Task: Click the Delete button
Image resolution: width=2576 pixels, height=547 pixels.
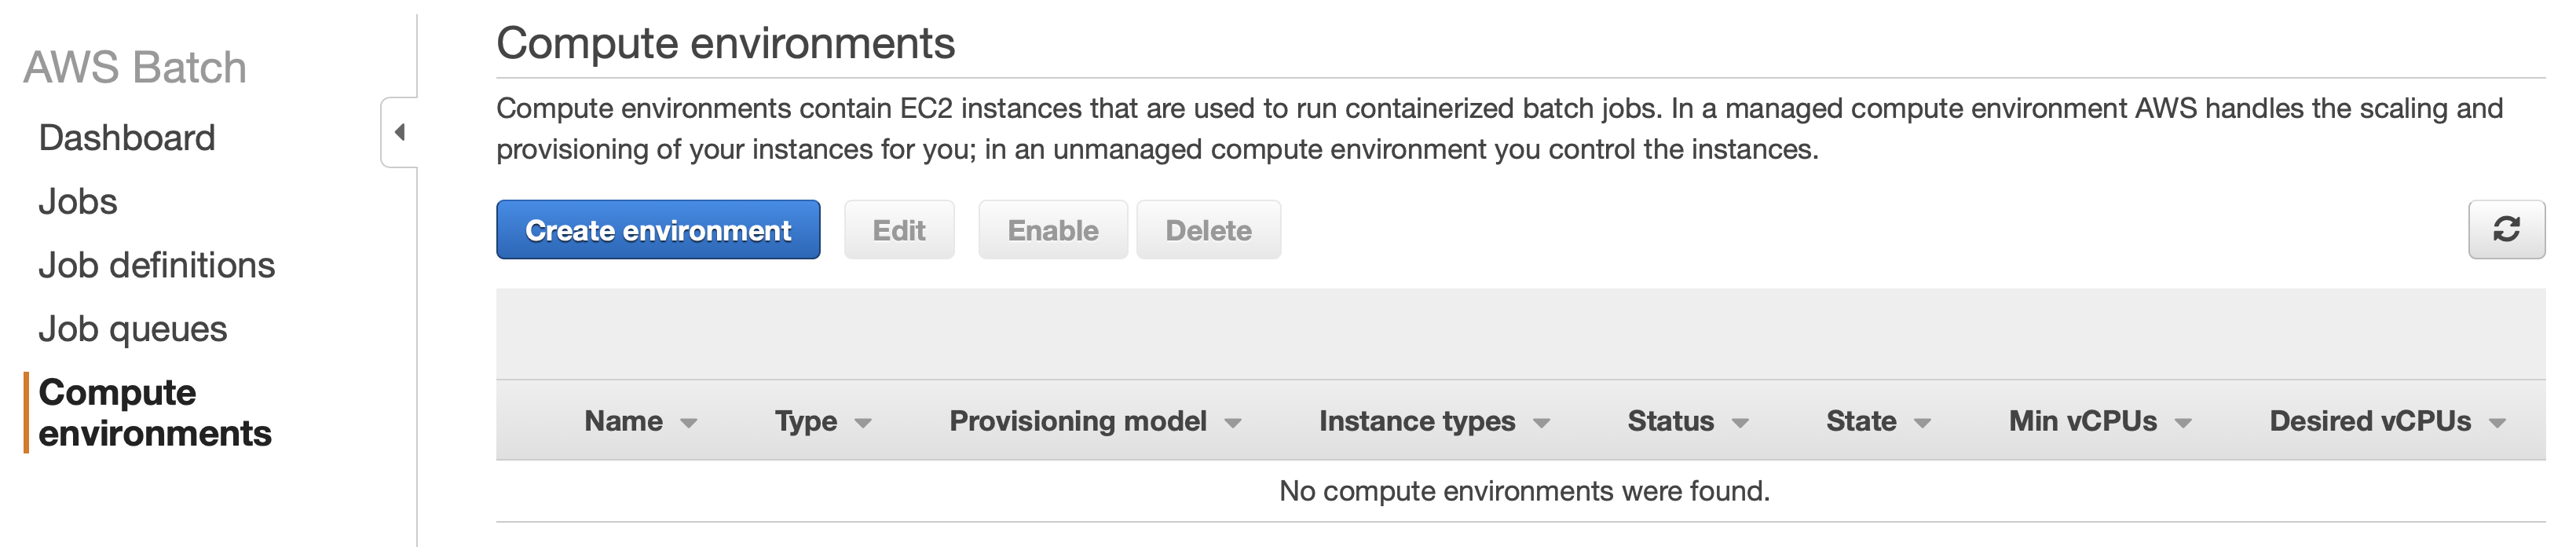Action: pos(1208,230)
